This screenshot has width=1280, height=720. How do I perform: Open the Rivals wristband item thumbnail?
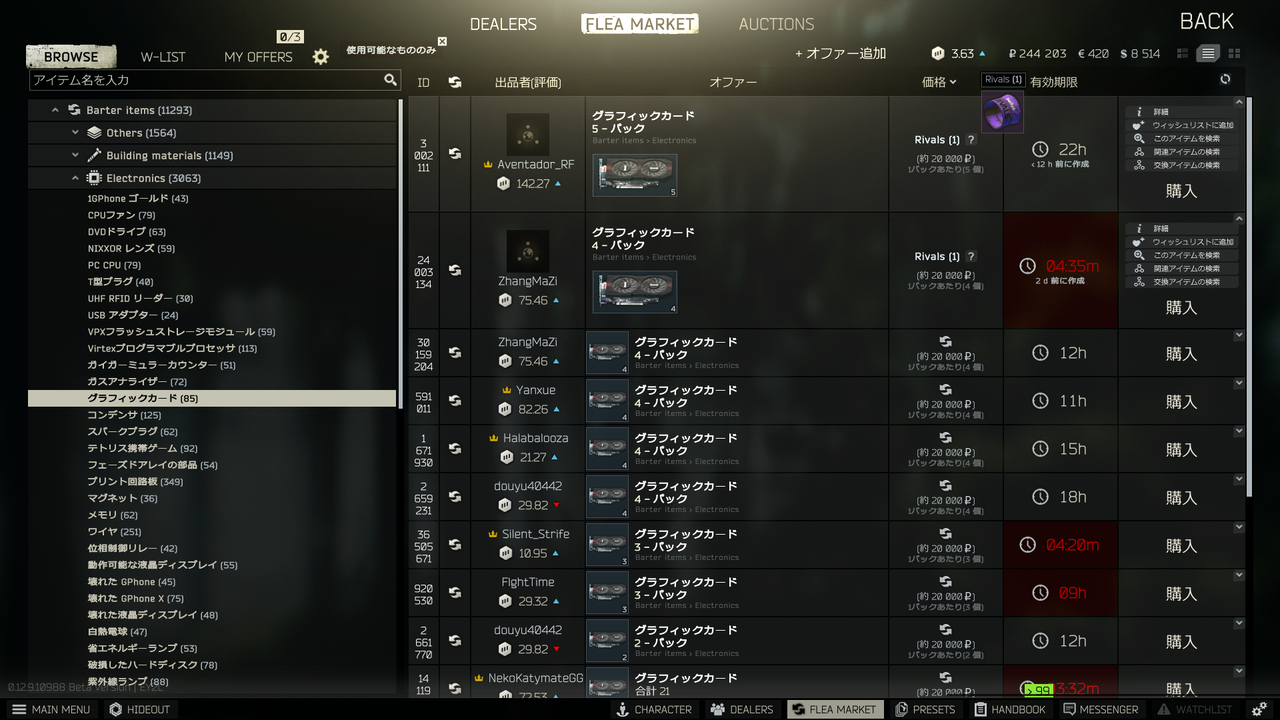coord(1002,111)
